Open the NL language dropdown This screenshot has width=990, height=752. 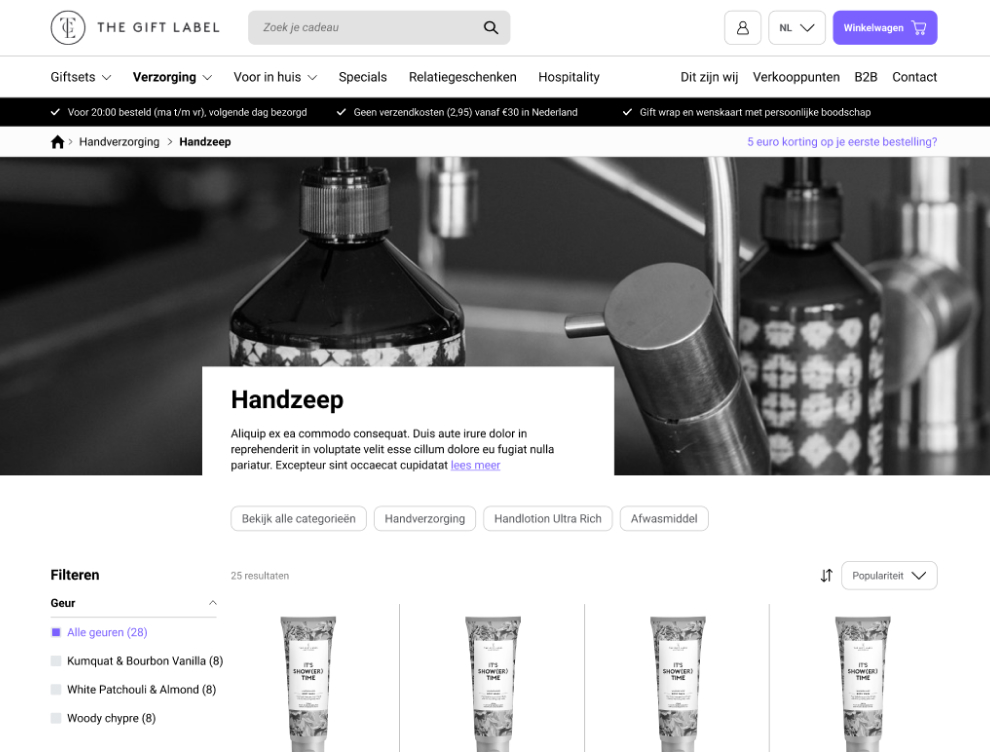click(x=796, y=28)
